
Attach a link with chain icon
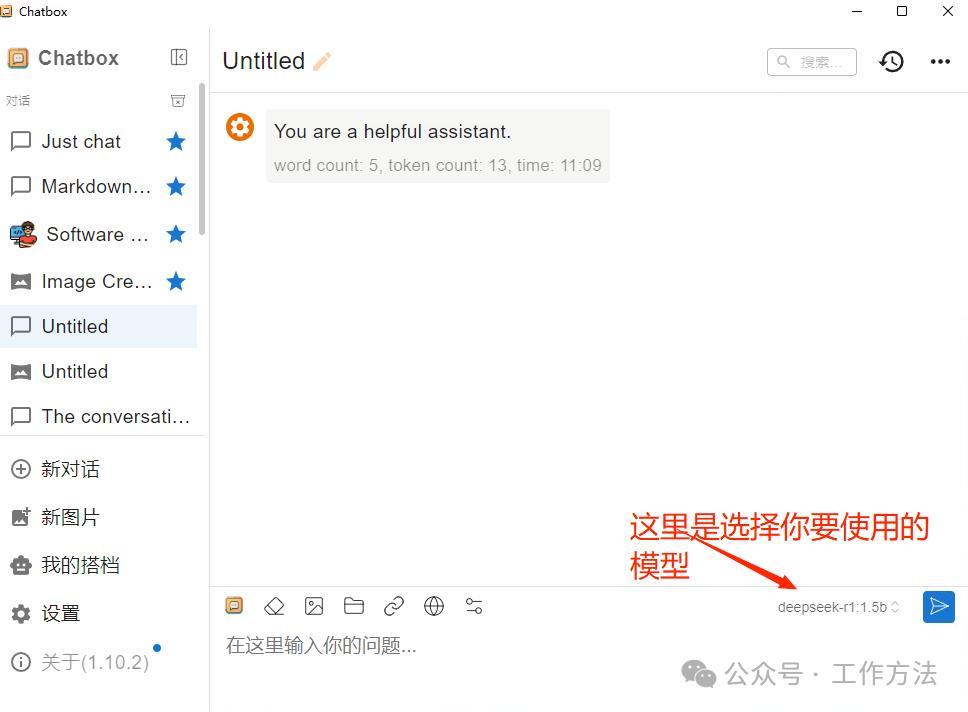coord(394,606)
